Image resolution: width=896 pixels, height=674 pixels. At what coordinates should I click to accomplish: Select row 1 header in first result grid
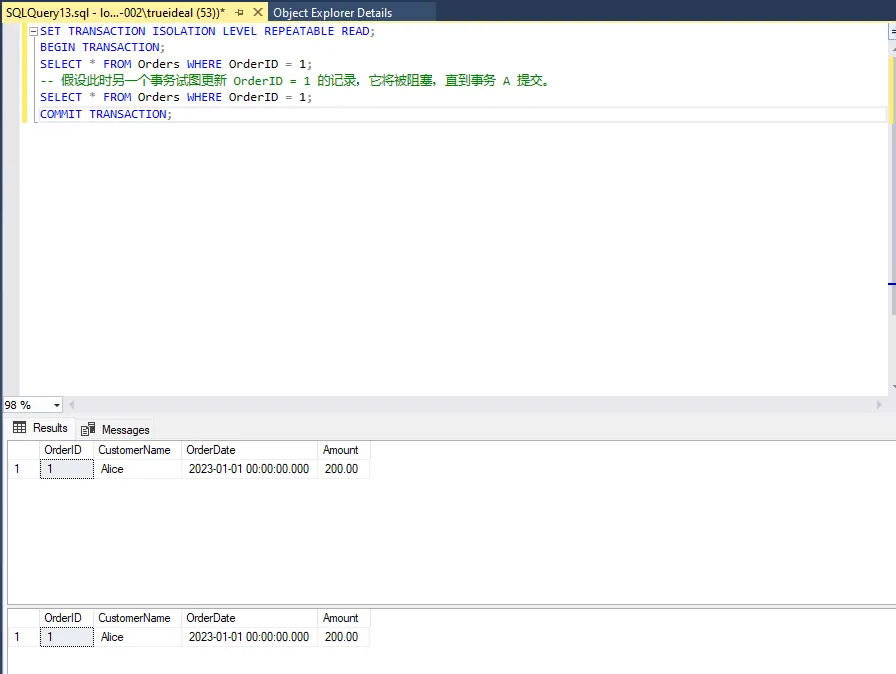18,469
